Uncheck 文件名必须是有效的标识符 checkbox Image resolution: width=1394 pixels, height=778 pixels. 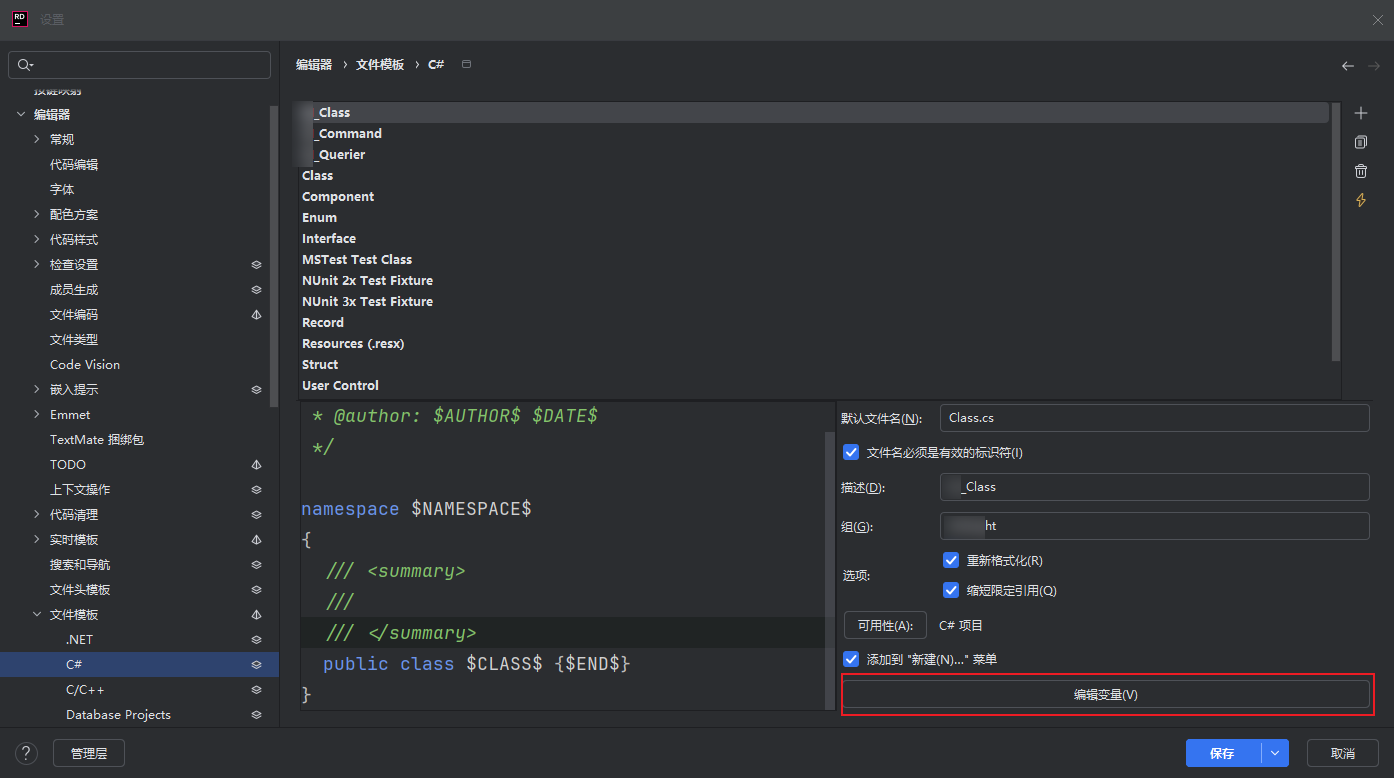pyautogui.click(x=851, y=452)
